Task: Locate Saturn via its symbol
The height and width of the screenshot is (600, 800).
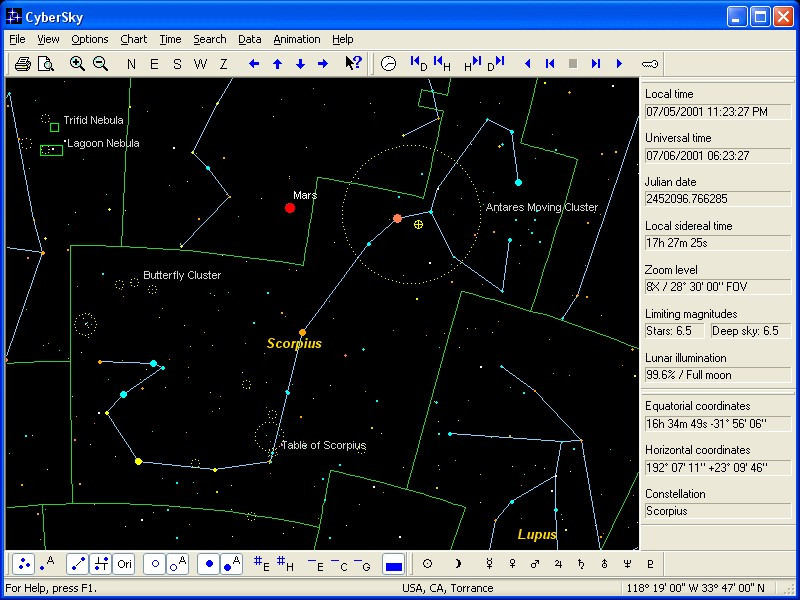Action: coord(581,564)
